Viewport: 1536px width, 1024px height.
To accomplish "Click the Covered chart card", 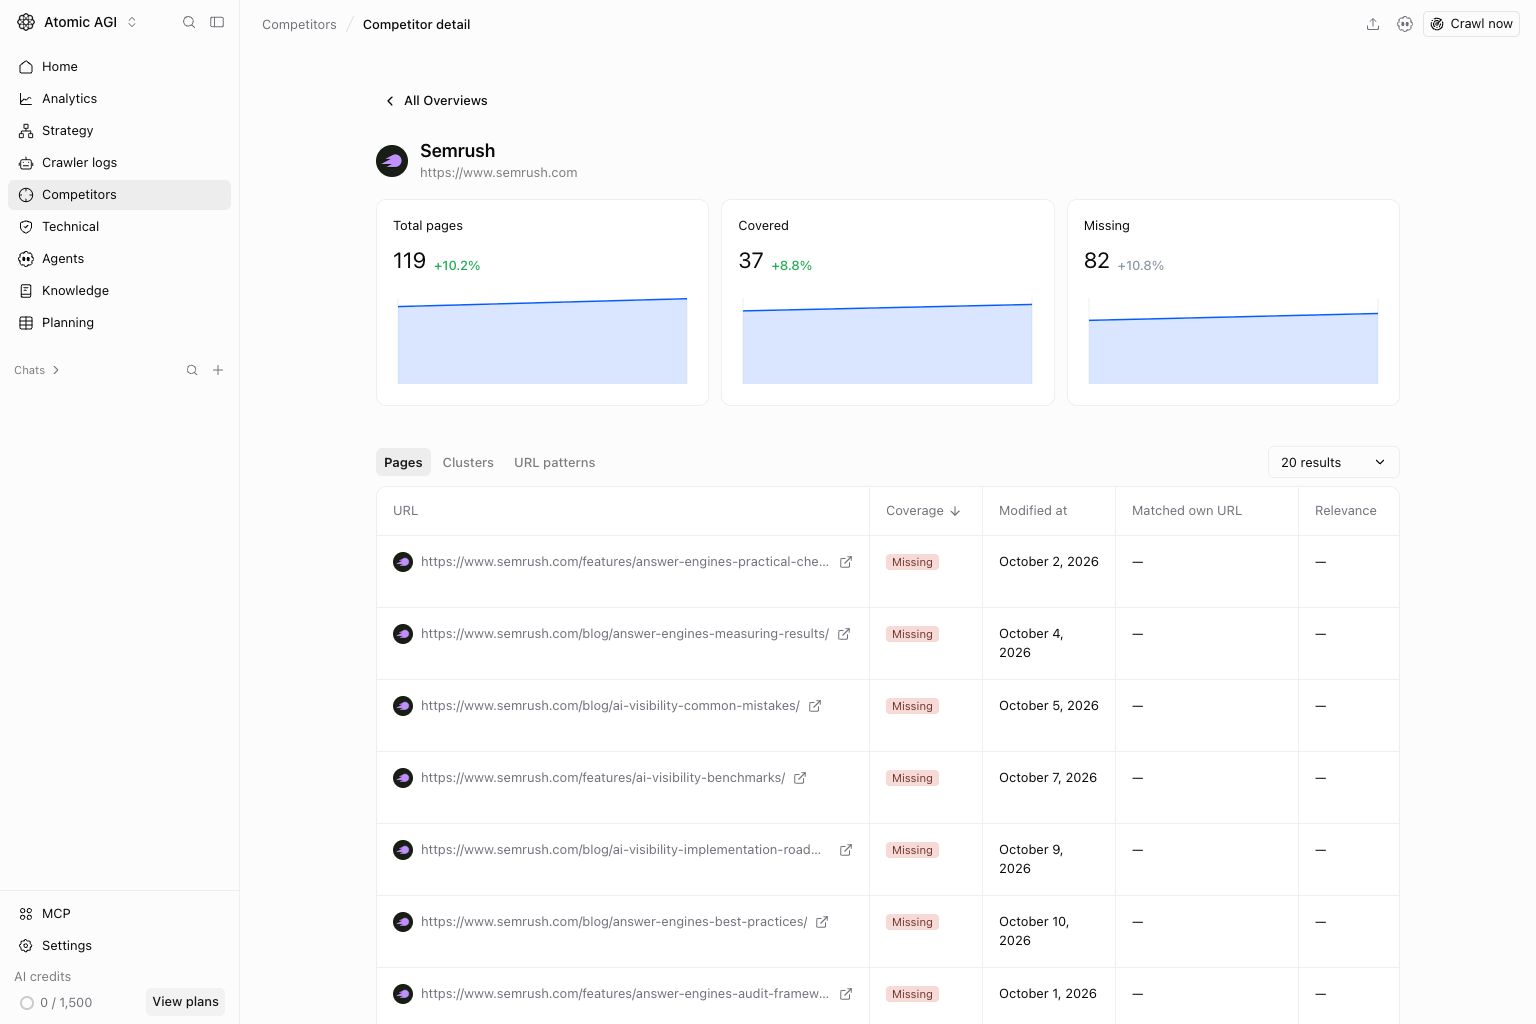I will pyautogui.click(x=888, y=302).
